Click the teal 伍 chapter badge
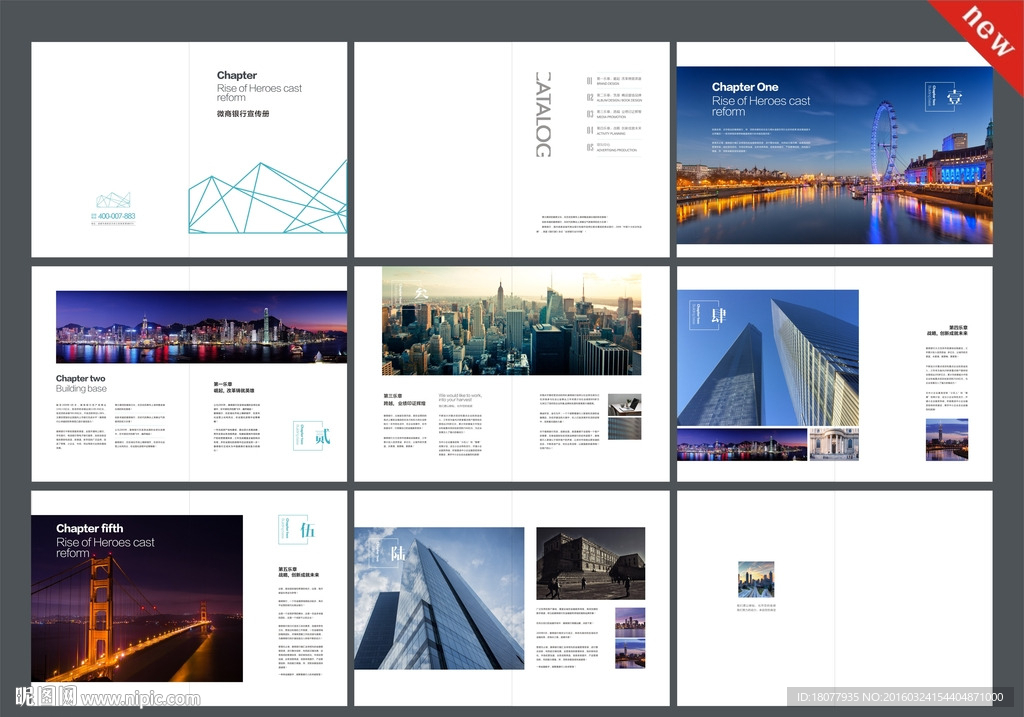Screen dimensions: 1024x717 [298, 530]
